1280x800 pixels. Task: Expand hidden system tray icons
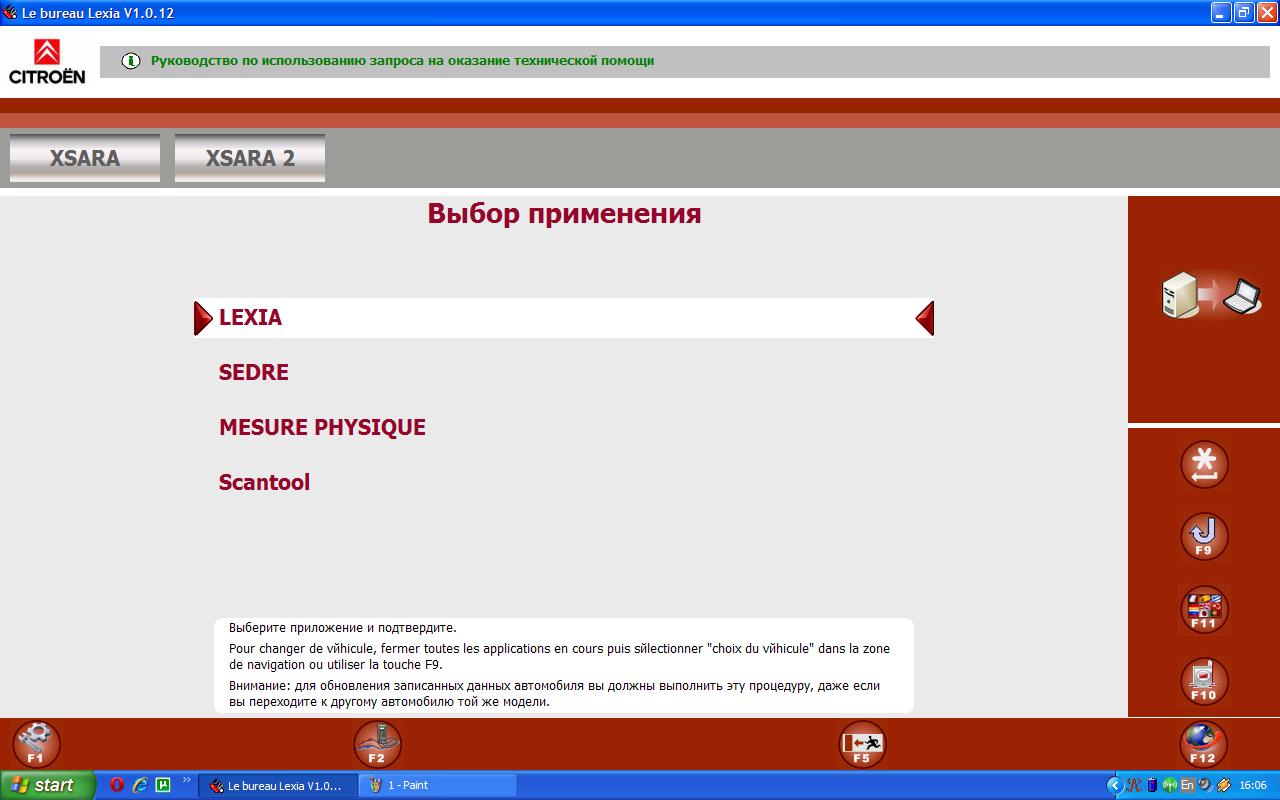(1115, 785)
